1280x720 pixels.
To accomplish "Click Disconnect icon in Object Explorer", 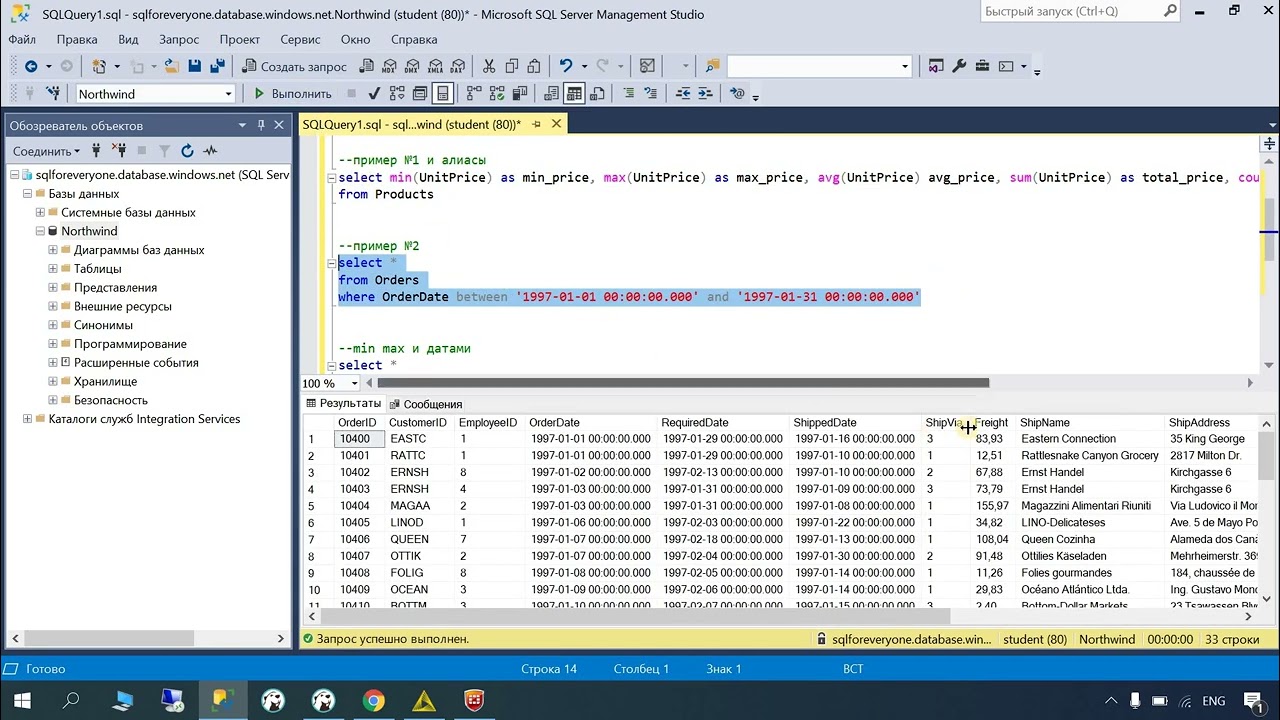I will [119, 151].
